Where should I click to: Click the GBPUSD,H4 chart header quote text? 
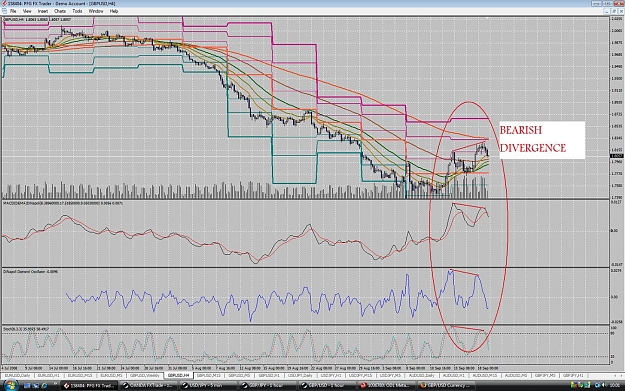pyautogui.click(x=37, y=19)
